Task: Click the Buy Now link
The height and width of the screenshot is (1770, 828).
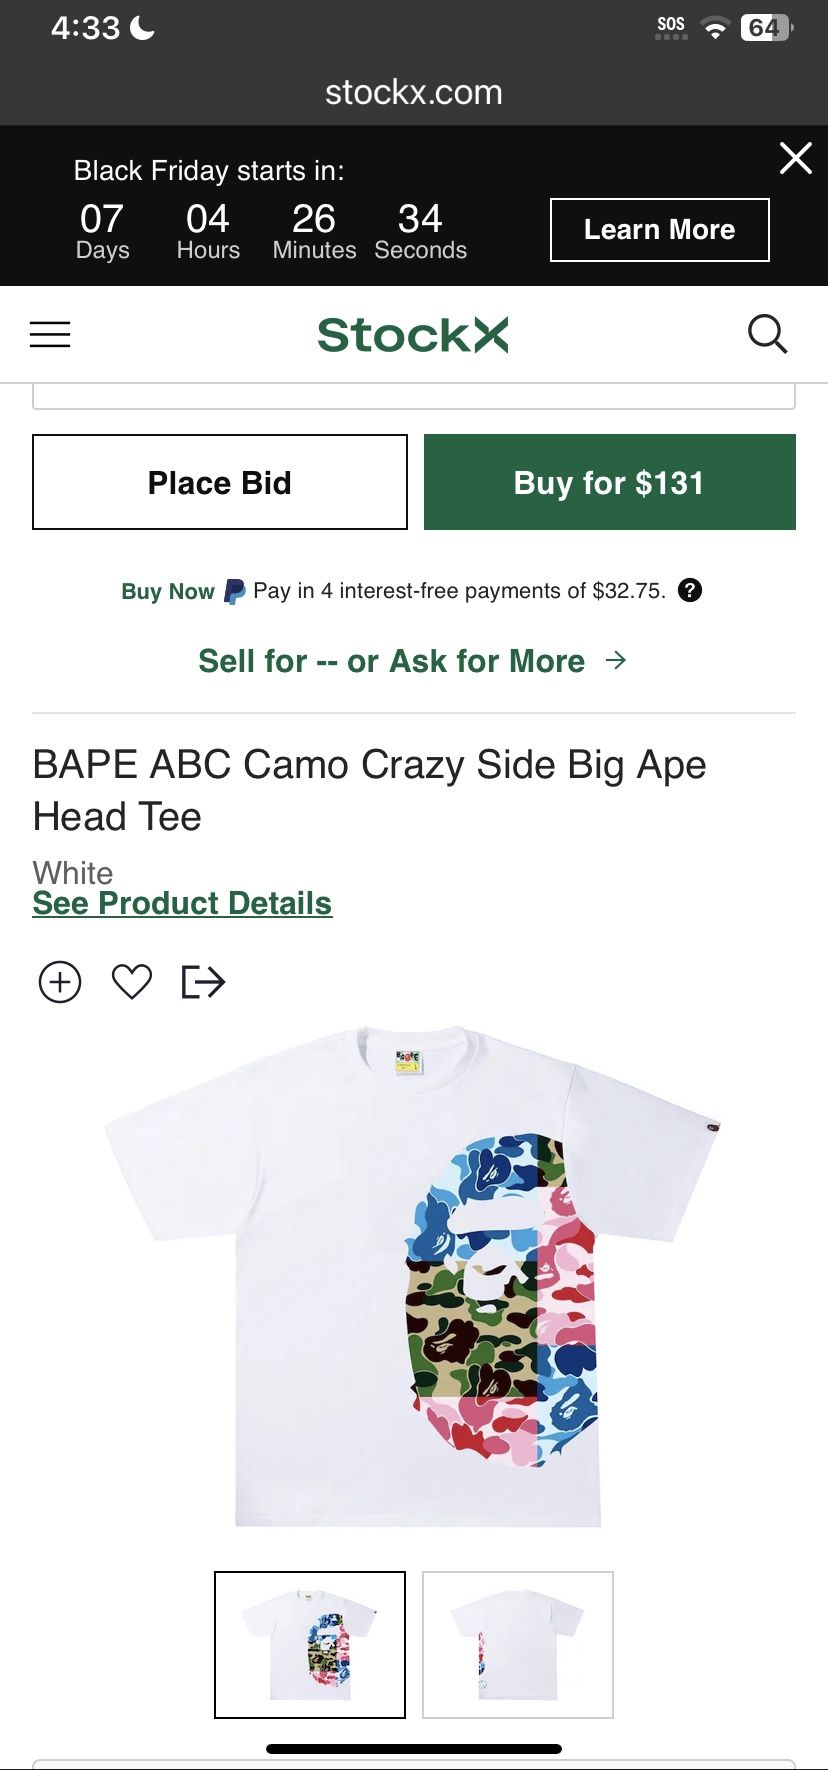Action: [167, 591]
